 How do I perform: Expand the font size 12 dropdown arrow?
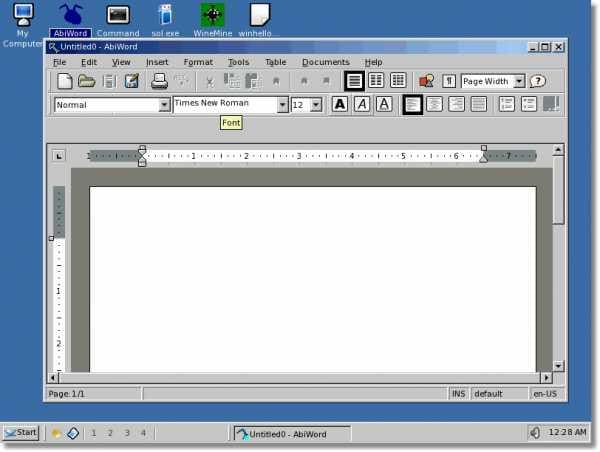(x=316, y=104)
